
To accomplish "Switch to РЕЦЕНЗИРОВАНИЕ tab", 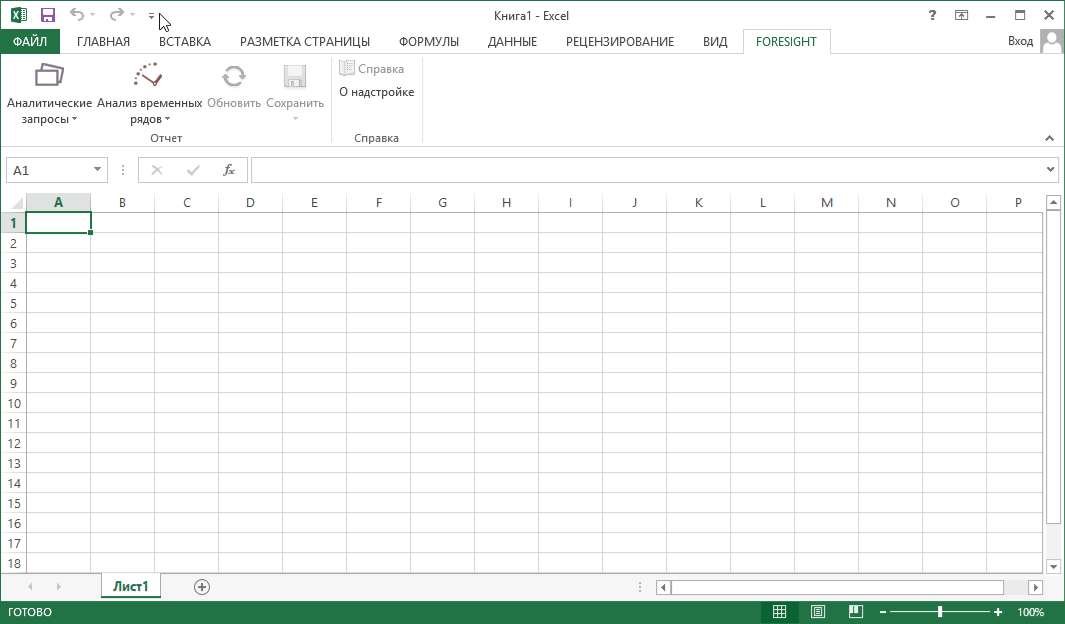I will coord(620,41).
